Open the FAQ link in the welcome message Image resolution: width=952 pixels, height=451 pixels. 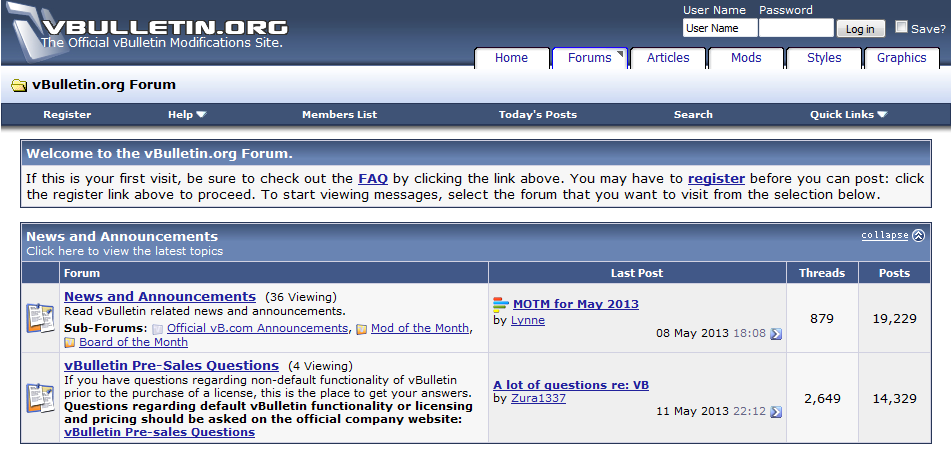point(373,178)
